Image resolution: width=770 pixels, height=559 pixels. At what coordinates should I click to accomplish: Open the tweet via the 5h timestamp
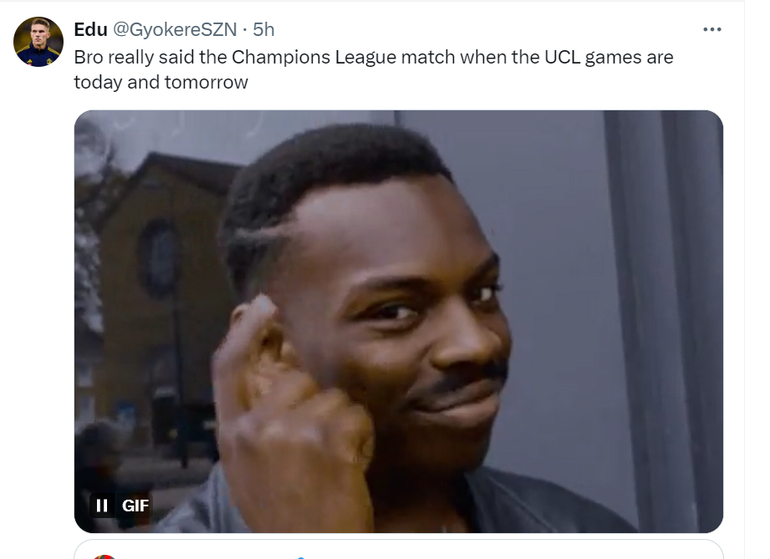pos(263,29)
